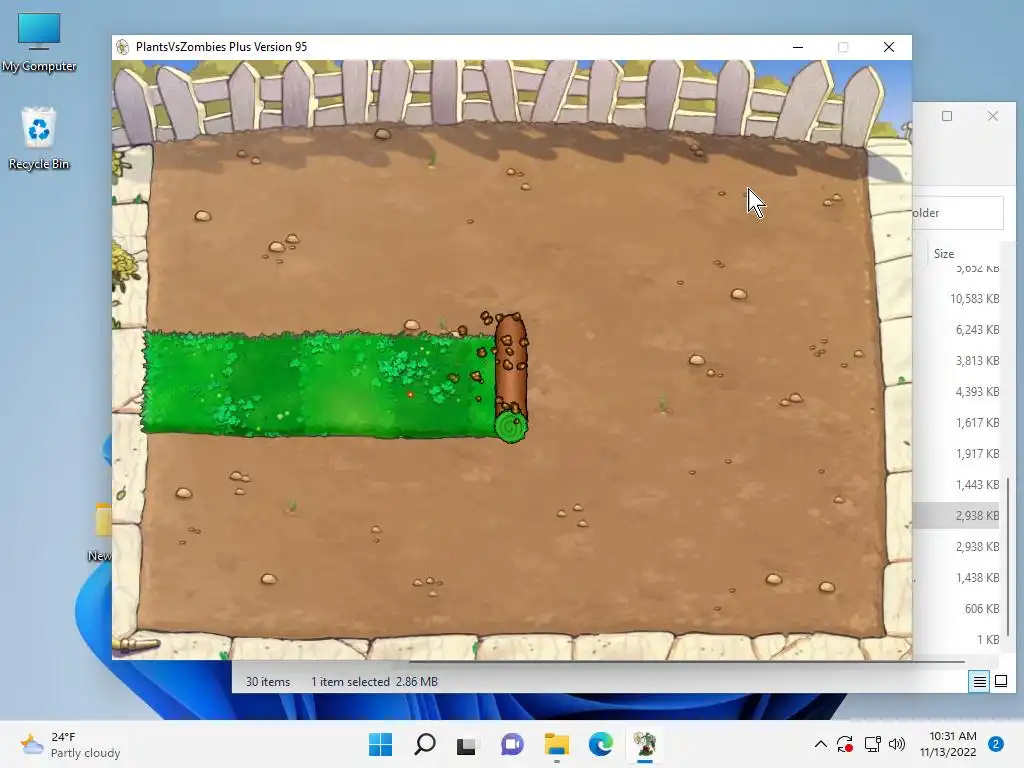
Task: Open the weather widget showing 24°F
Action: (71, 744)
